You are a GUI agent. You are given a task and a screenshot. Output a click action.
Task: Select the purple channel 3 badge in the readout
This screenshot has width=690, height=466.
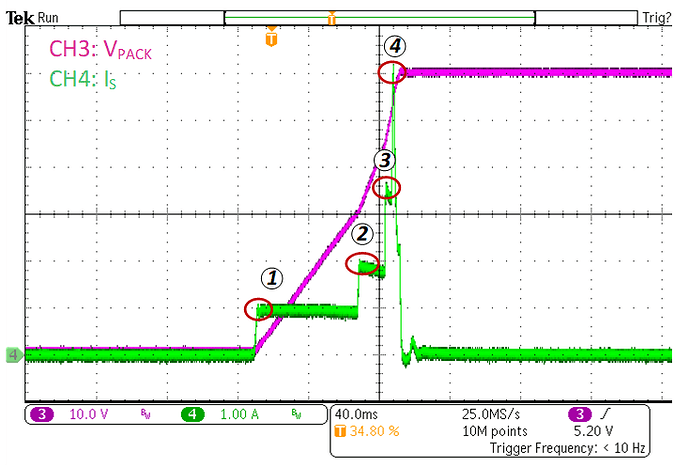pos(42,415)
